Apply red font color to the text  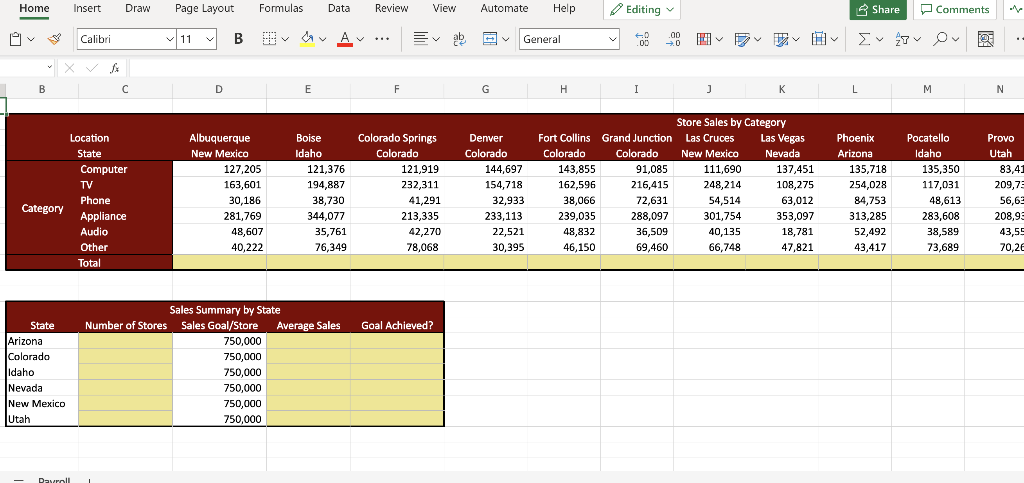(x=345, y=39)
